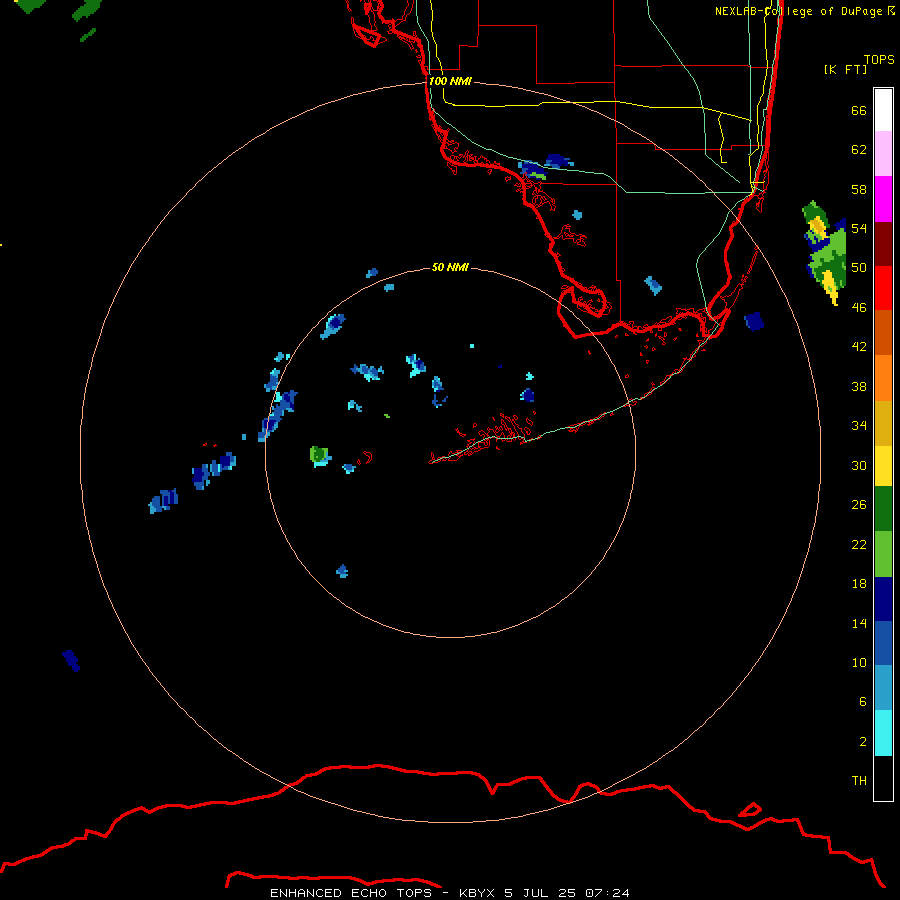The height and width of the screenshot is (900, 900).
Task: Click the cyan swatch near the legend bottom
Action: pyautogui.click(x=883, y=733)
